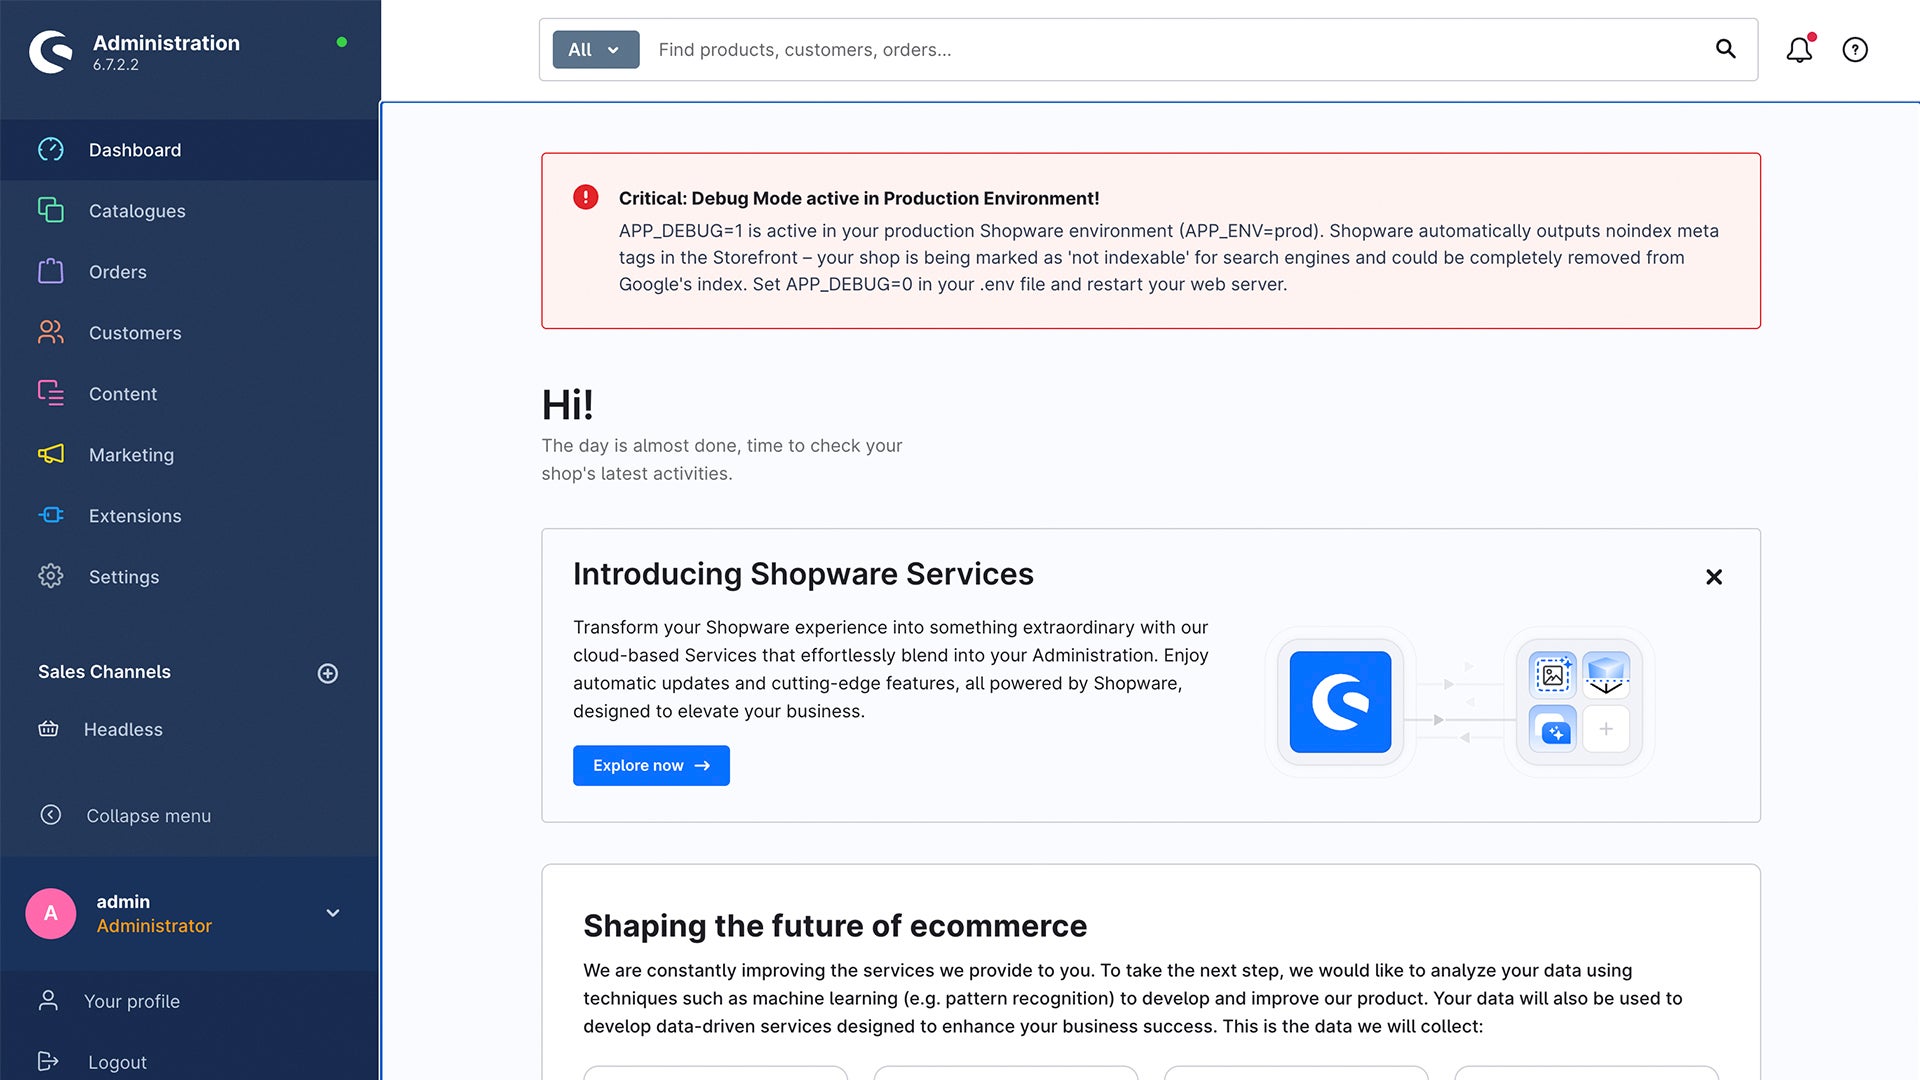Open notifications bell
1920x1080 pixels.
coord(1800,49)
